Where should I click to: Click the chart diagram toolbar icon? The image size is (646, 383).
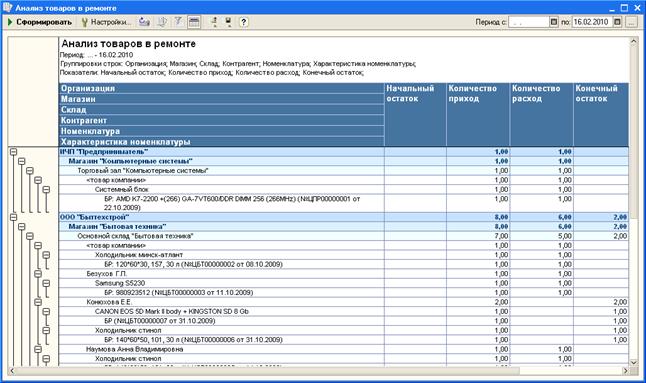tap(162, 22)
